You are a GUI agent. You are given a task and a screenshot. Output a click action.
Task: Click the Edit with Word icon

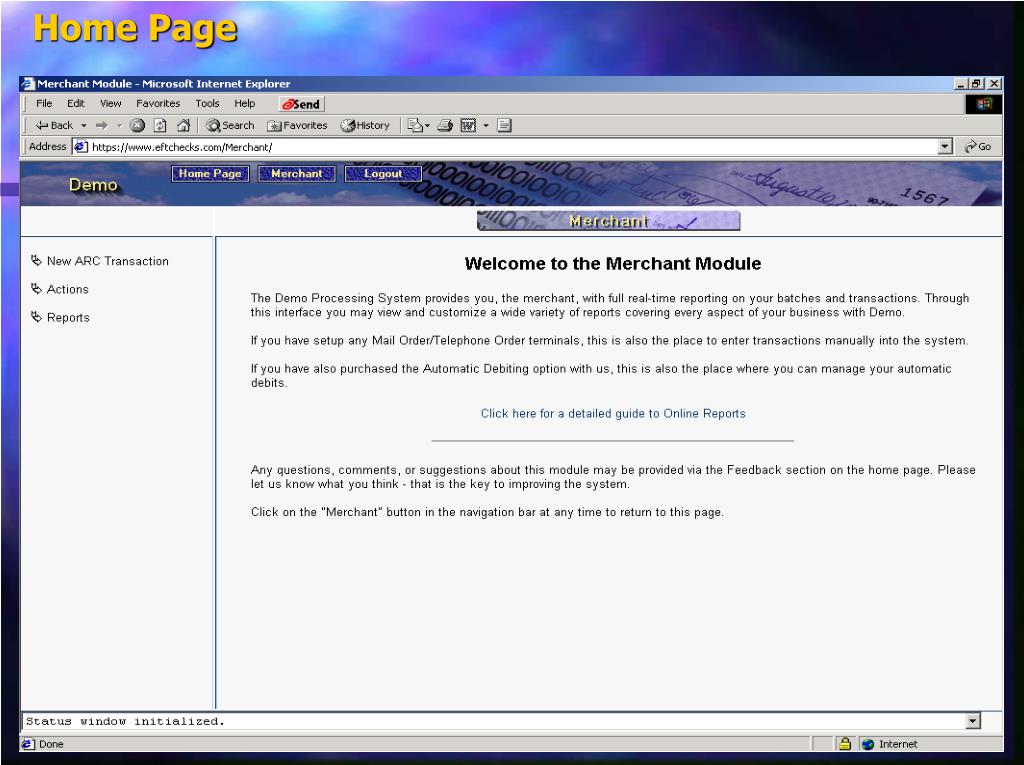point(468,125)
